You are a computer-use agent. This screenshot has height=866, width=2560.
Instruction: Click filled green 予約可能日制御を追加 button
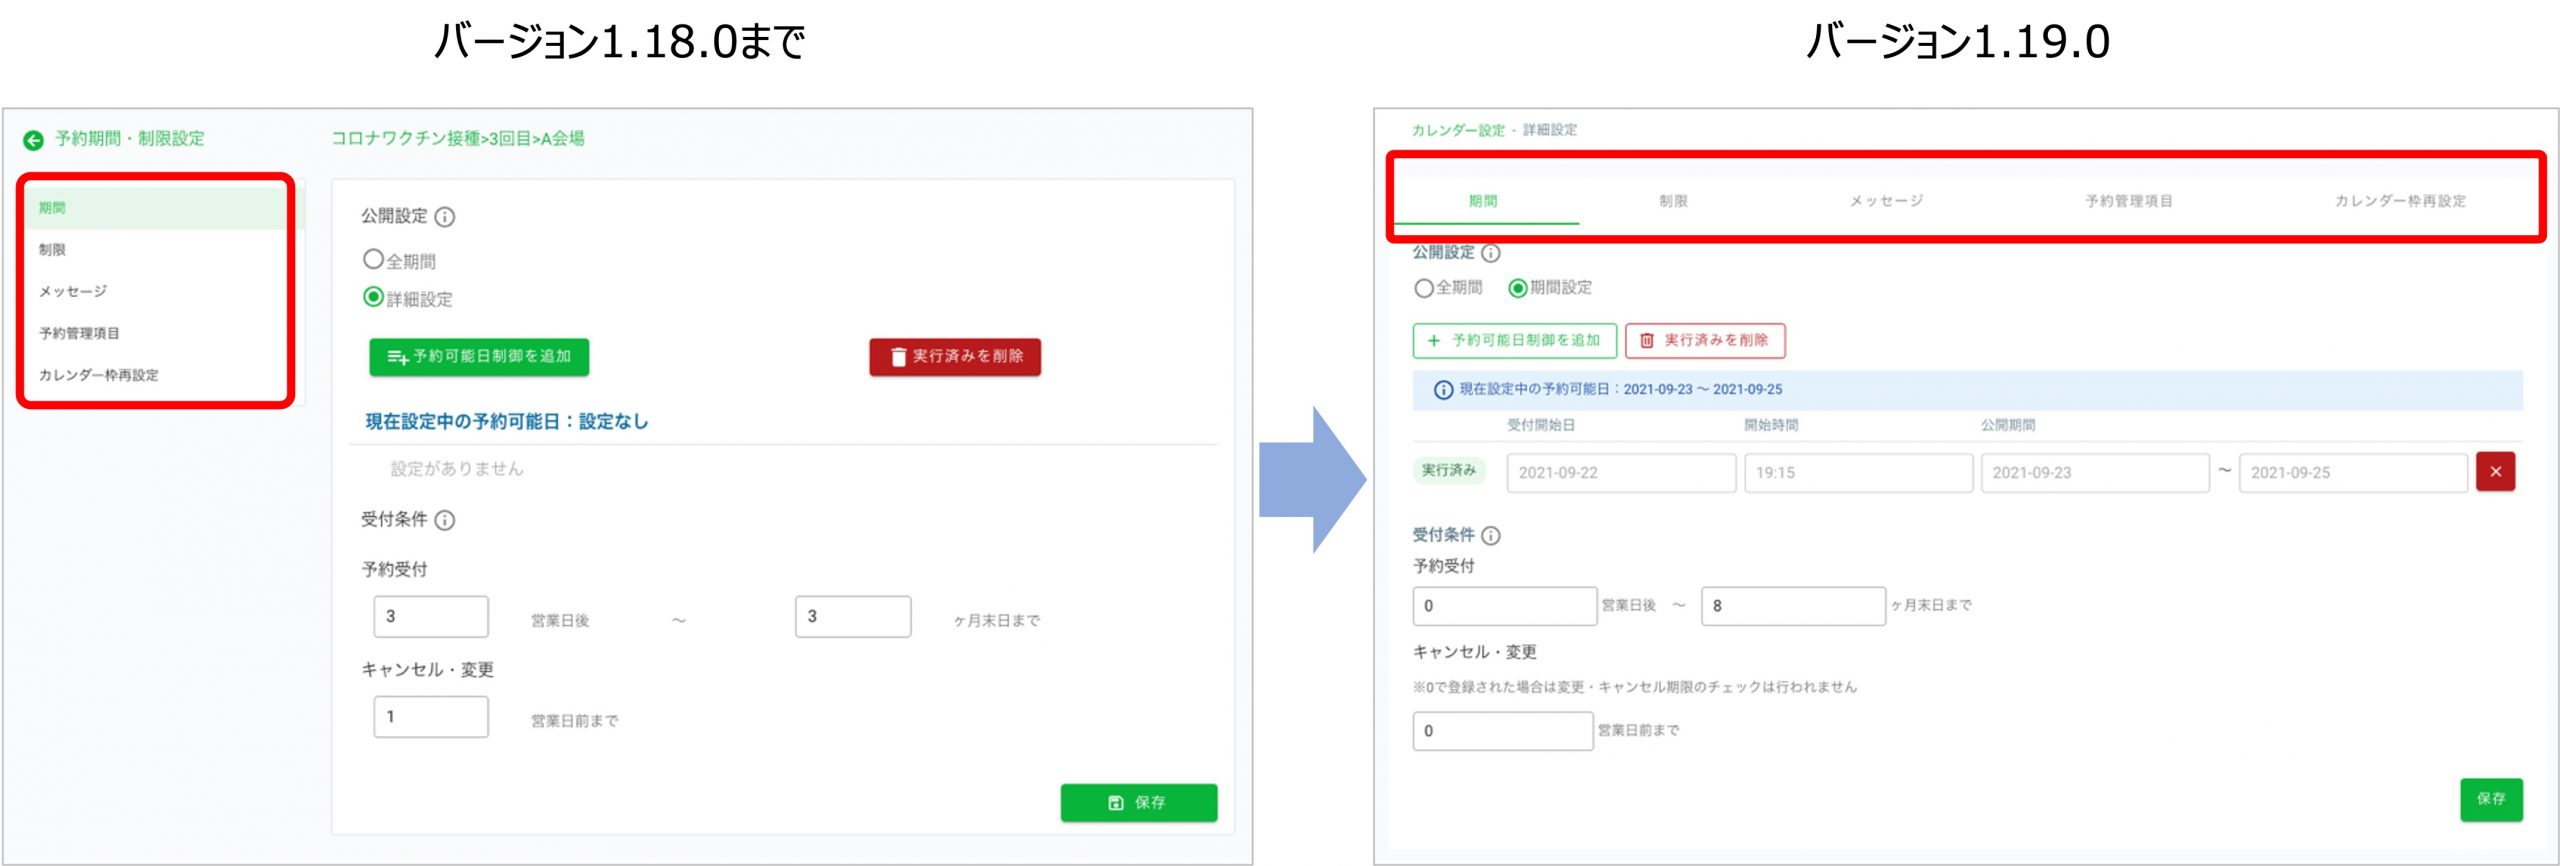click(479, 357)
